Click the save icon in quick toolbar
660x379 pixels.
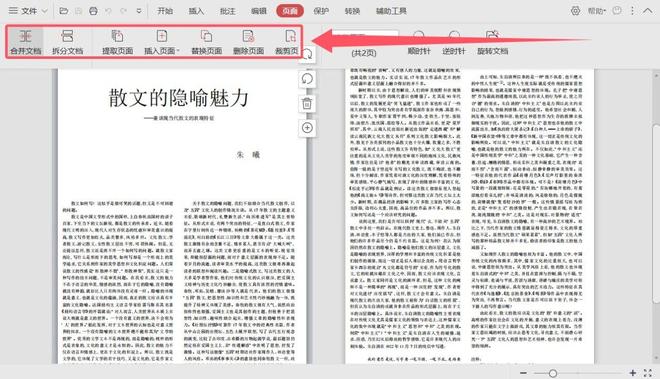tap(79, 11)
